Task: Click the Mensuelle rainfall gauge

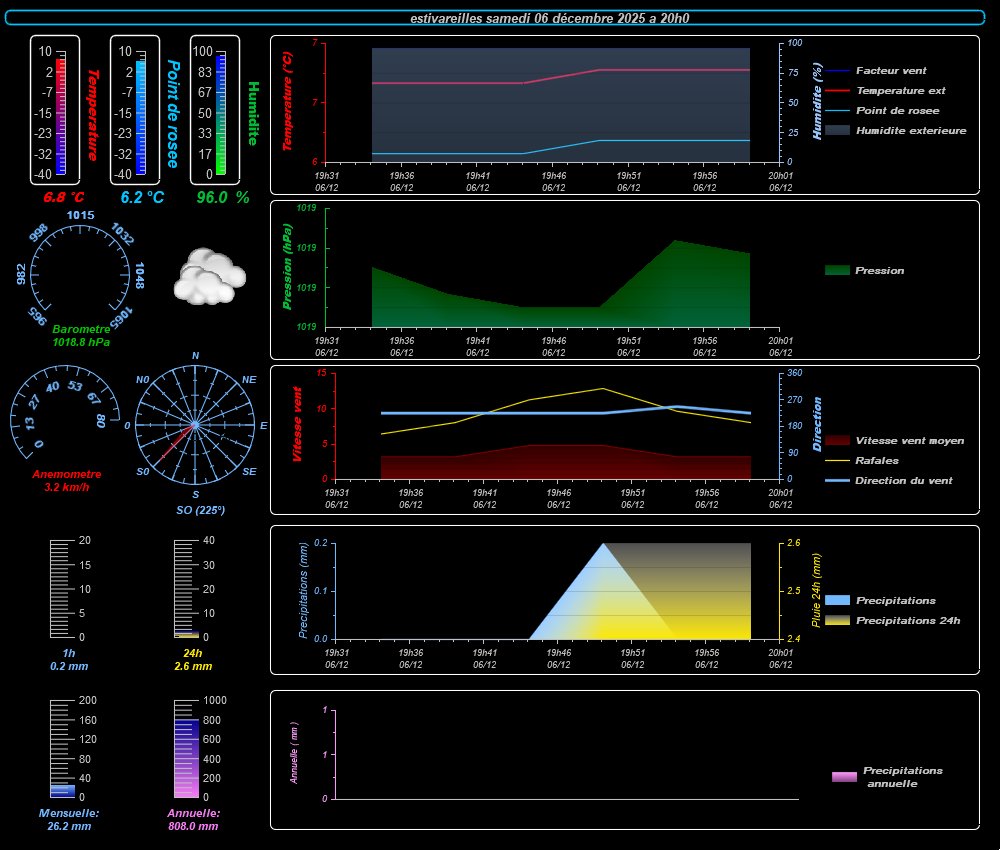Action: [64, 748]
